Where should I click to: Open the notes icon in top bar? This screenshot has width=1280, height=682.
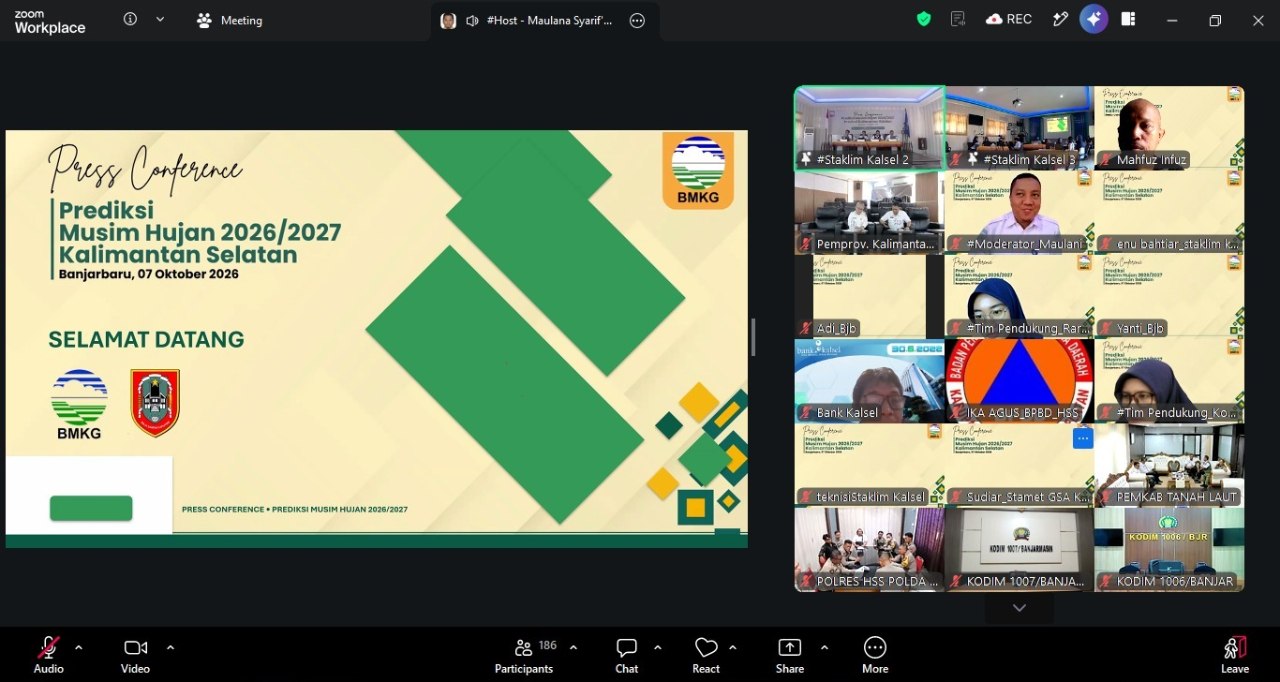(958, 19)
